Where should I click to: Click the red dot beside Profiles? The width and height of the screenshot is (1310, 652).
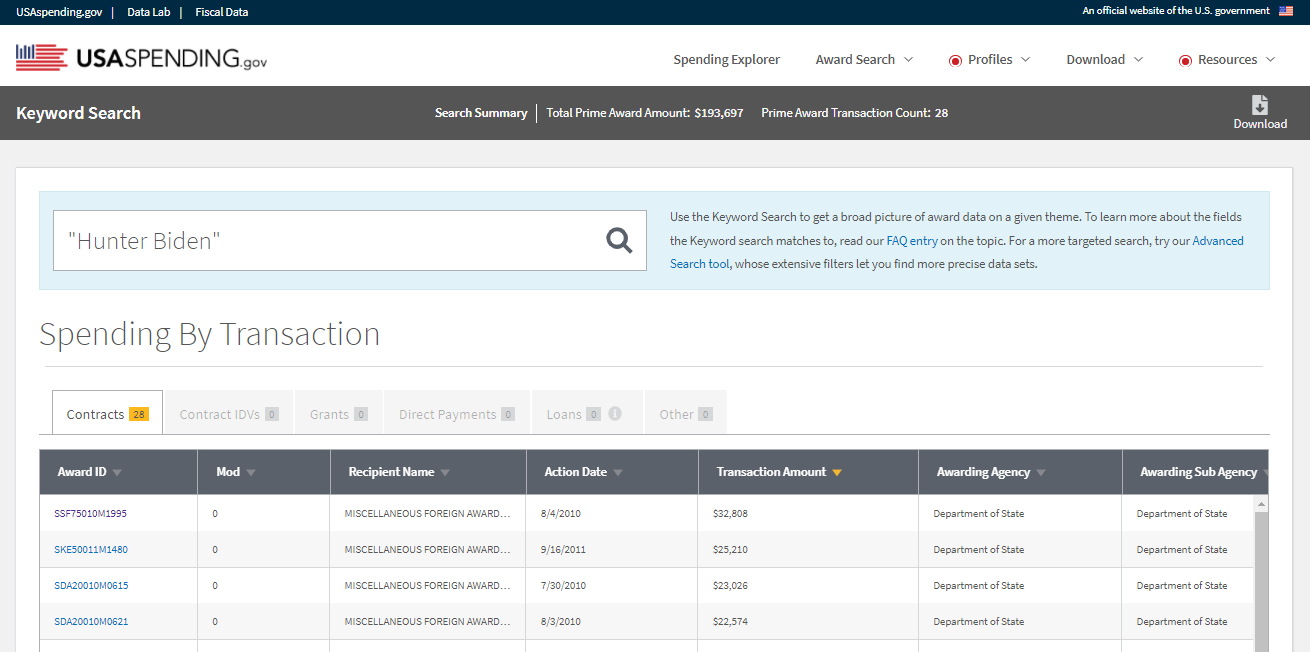pyautogui.click(x=955, y=60)
